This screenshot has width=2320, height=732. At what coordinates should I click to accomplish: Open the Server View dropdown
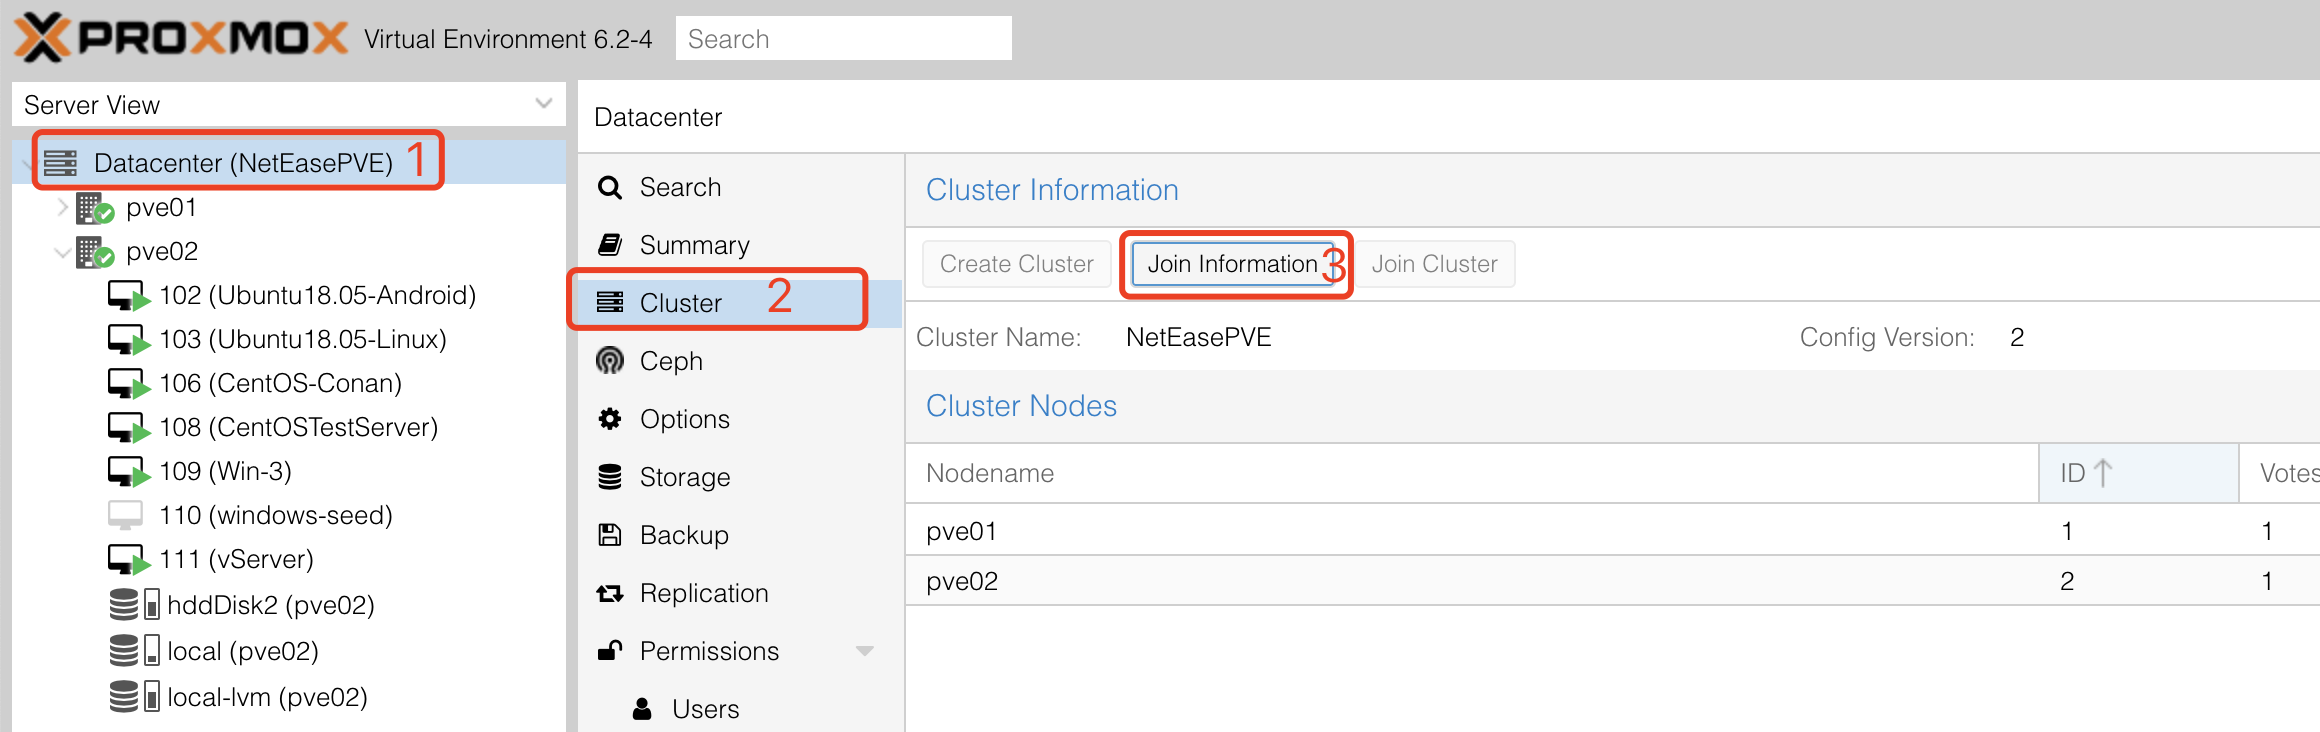[544, 104]
